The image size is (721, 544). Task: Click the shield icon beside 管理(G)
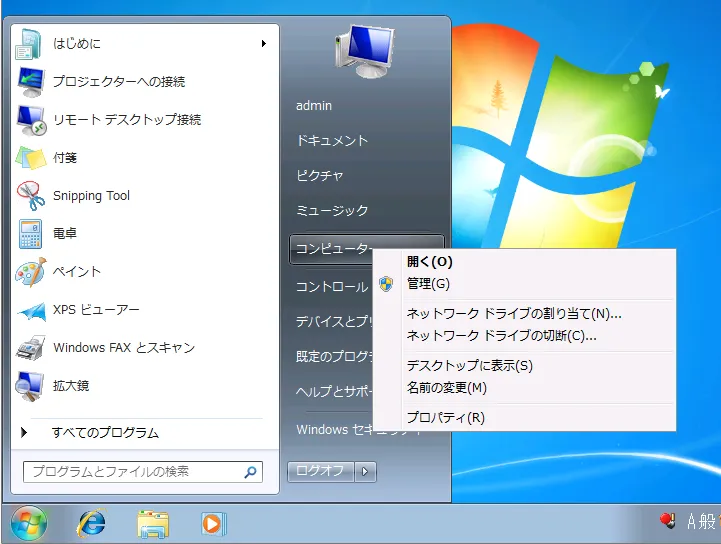click(386, 284)
